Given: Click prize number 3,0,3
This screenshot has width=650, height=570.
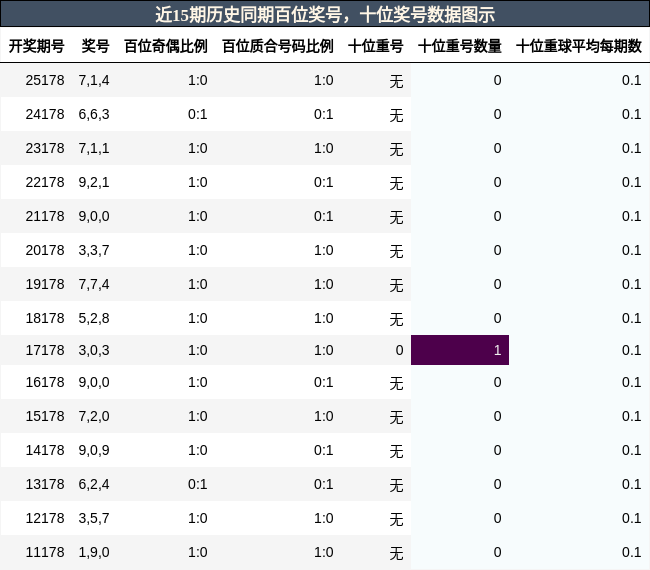Looking at the screenshot, I should [94, 350].
